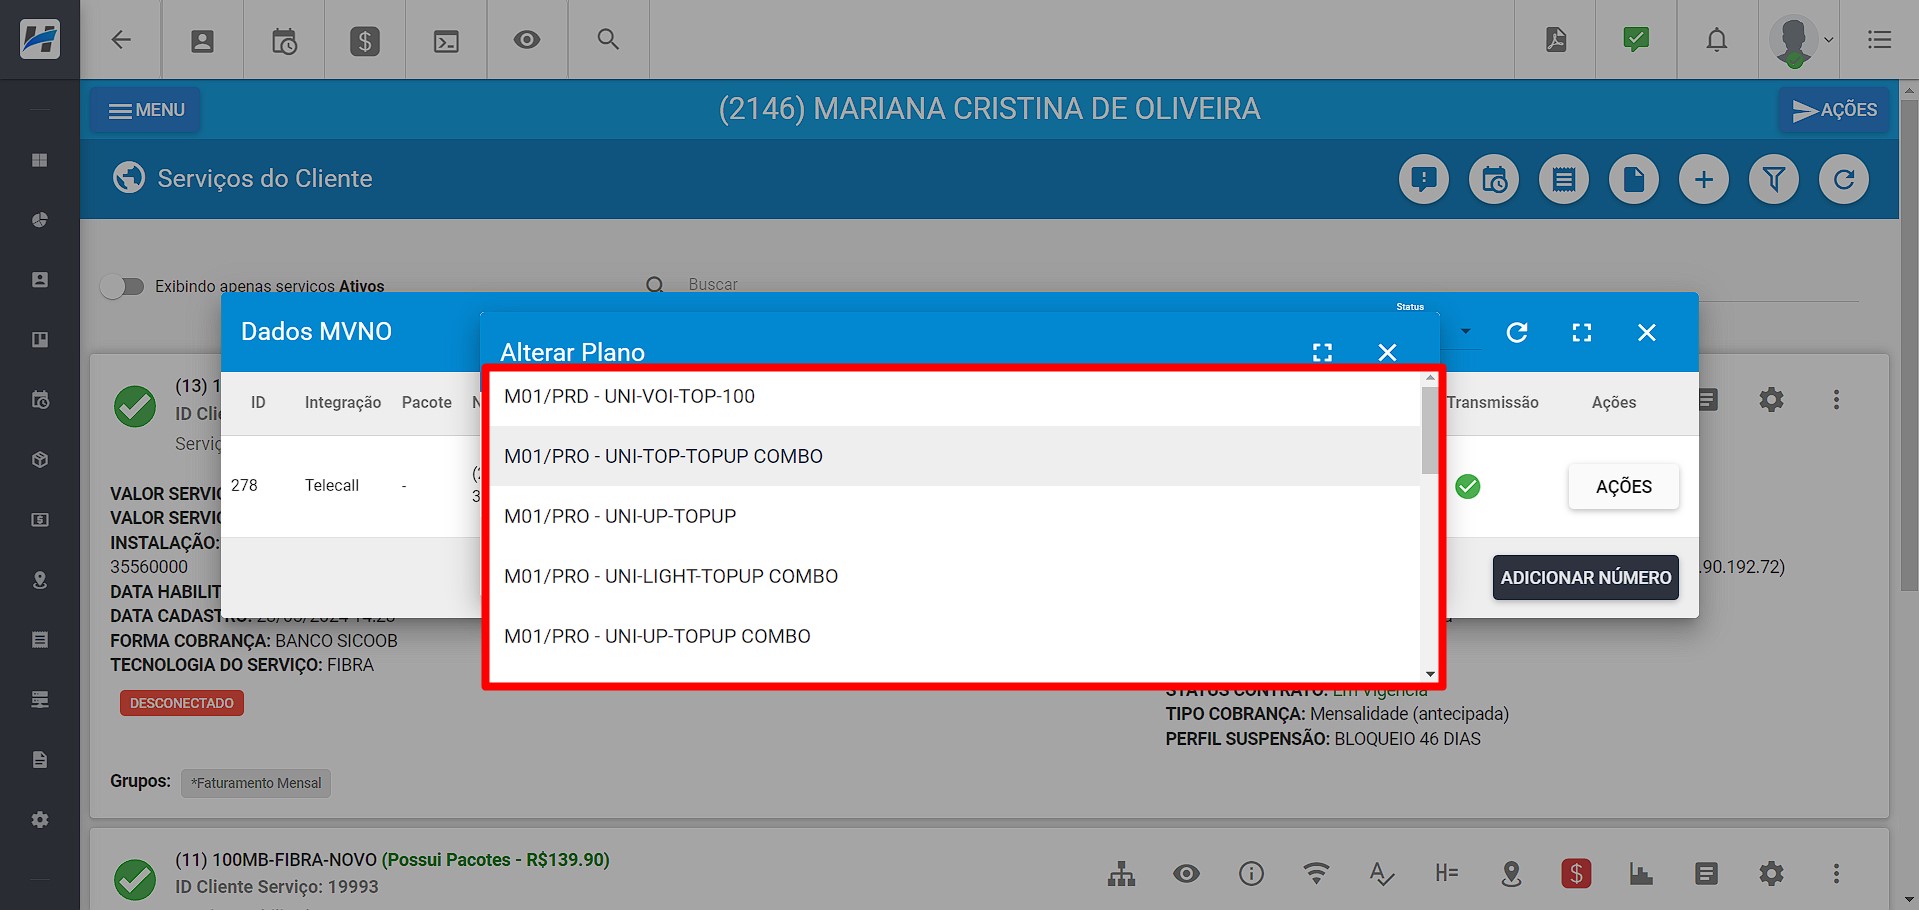Open the PDF document icon

1556,40
